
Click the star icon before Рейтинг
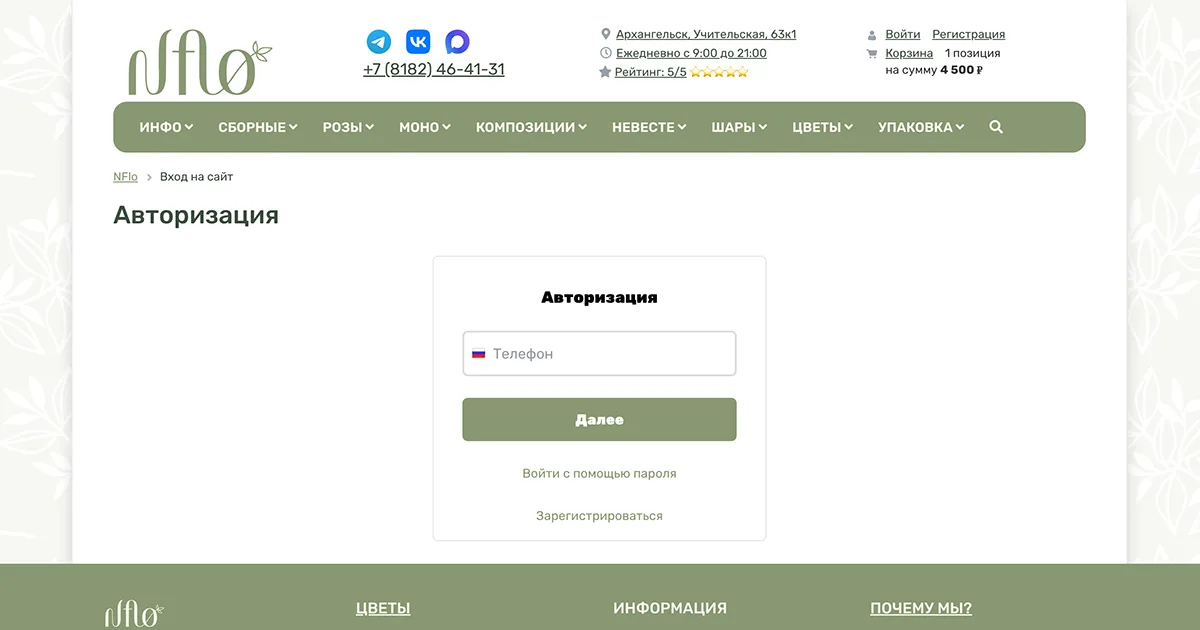pyautogui.click(x=605, y=72)
